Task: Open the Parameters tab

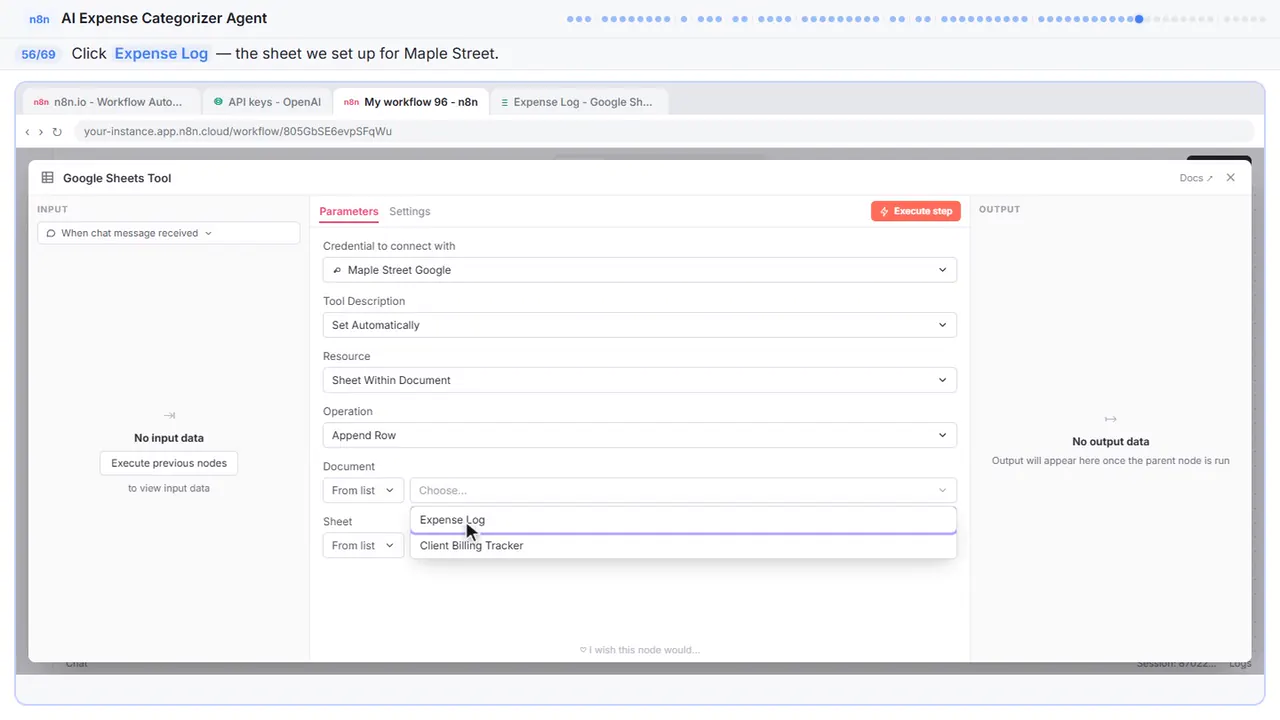Action: (x=349, y=211)
